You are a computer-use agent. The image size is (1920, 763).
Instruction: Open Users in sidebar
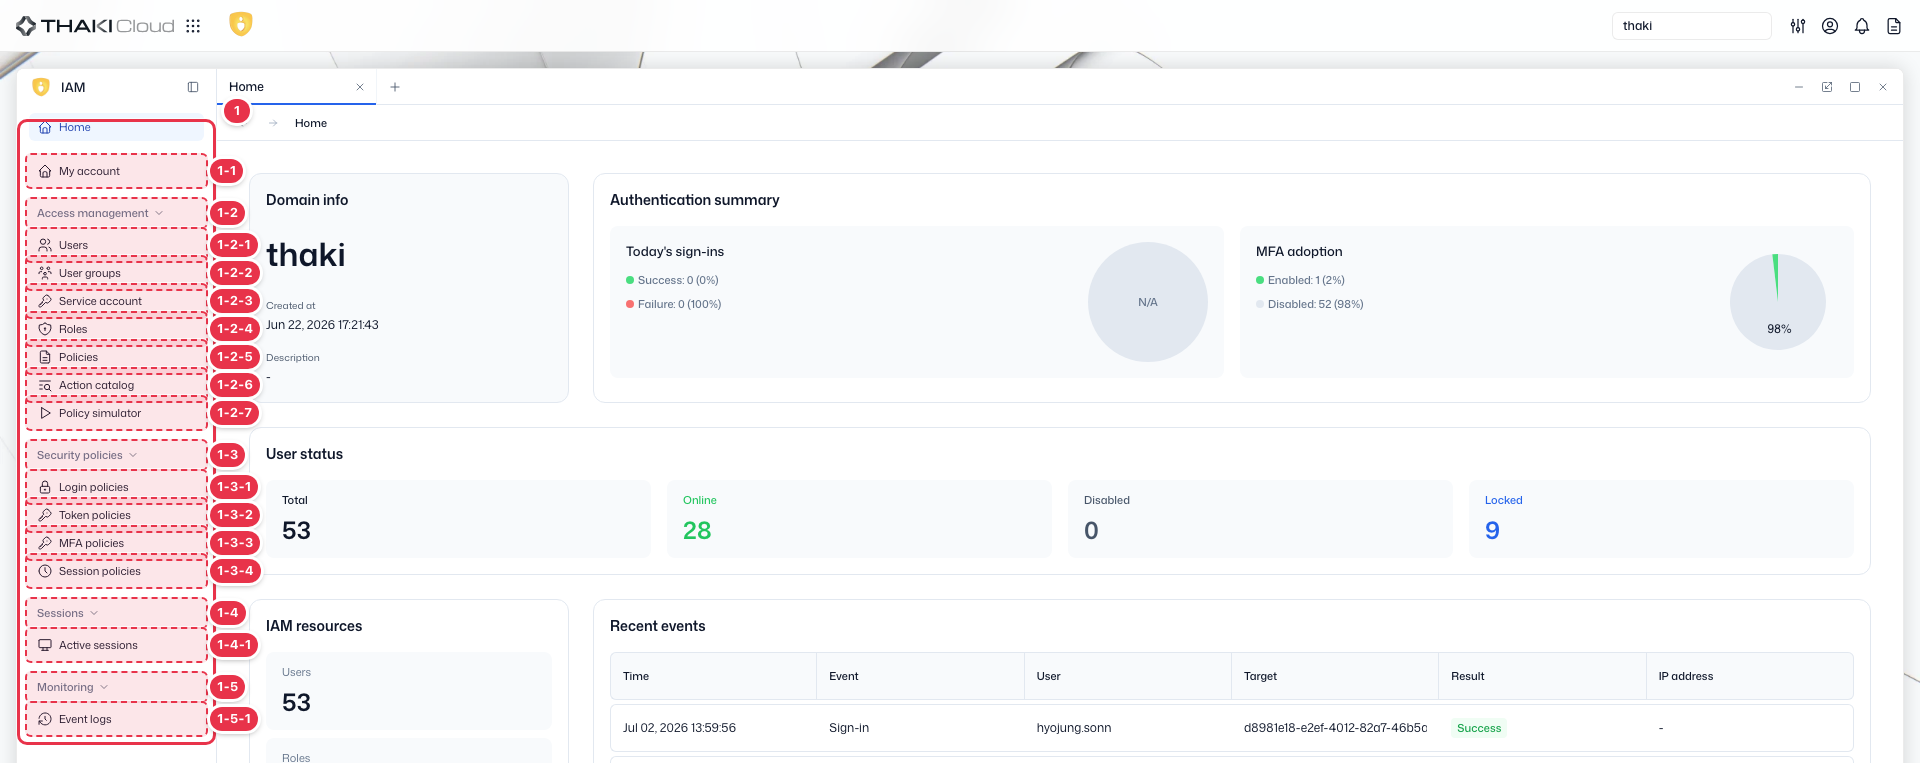pos(116,245)
